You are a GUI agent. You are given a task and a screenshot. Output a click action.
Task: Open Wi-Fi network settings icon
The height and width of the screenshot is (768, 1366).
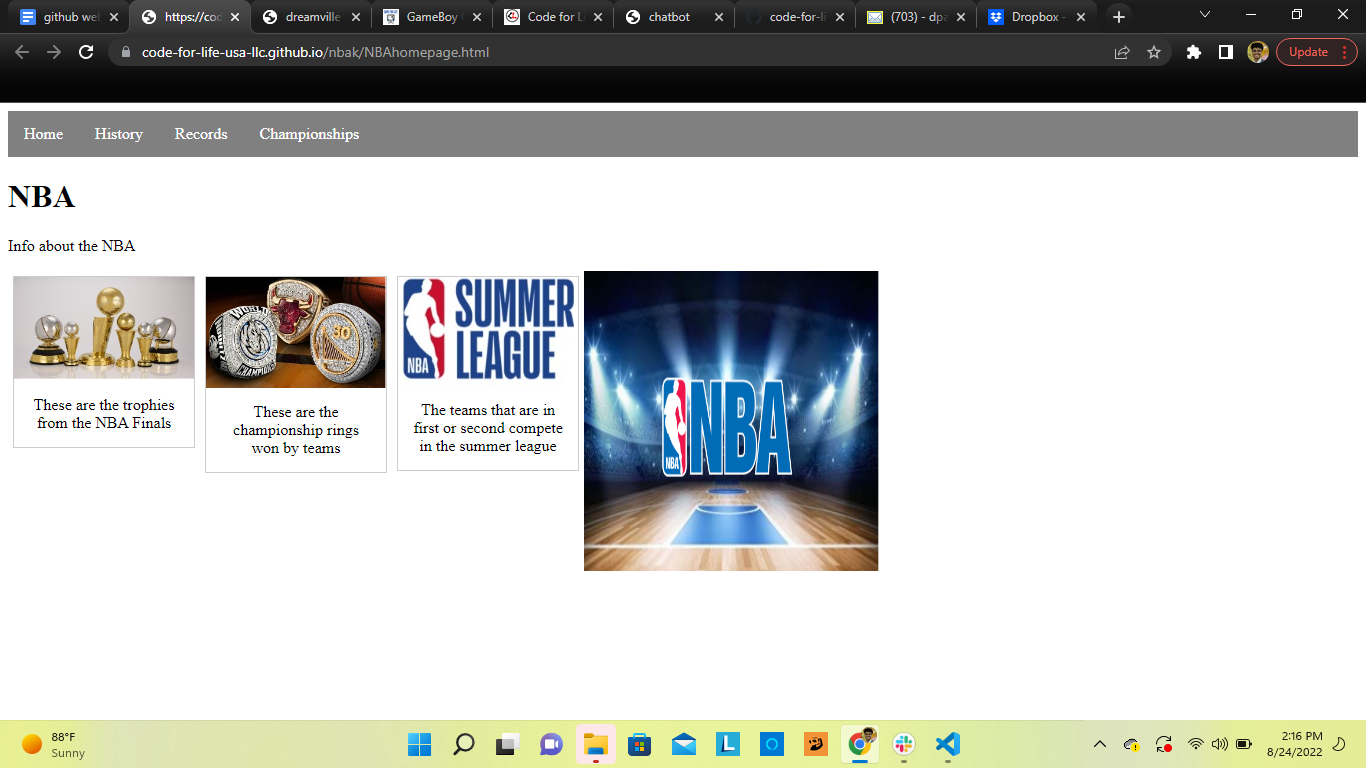coord(1195,744)
